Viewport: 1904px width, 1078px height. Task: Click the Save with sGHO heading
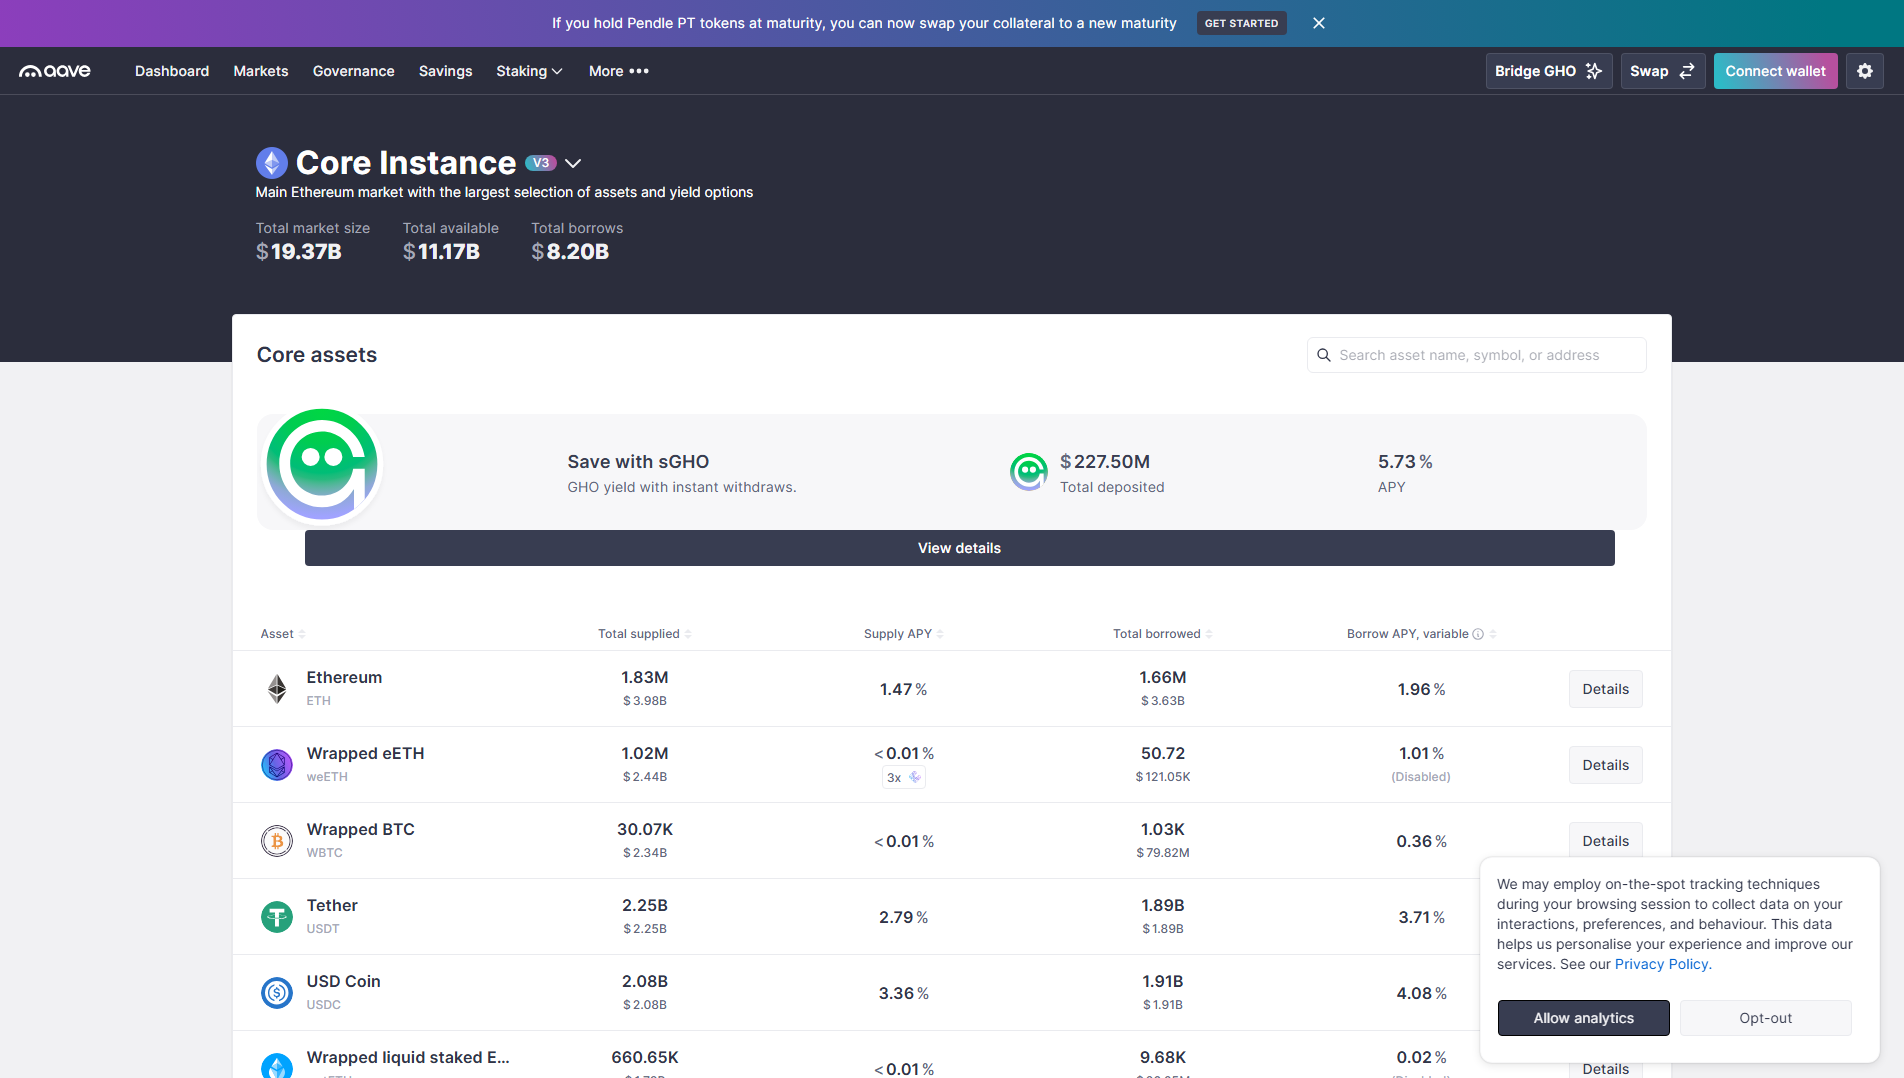pos(638,462)
